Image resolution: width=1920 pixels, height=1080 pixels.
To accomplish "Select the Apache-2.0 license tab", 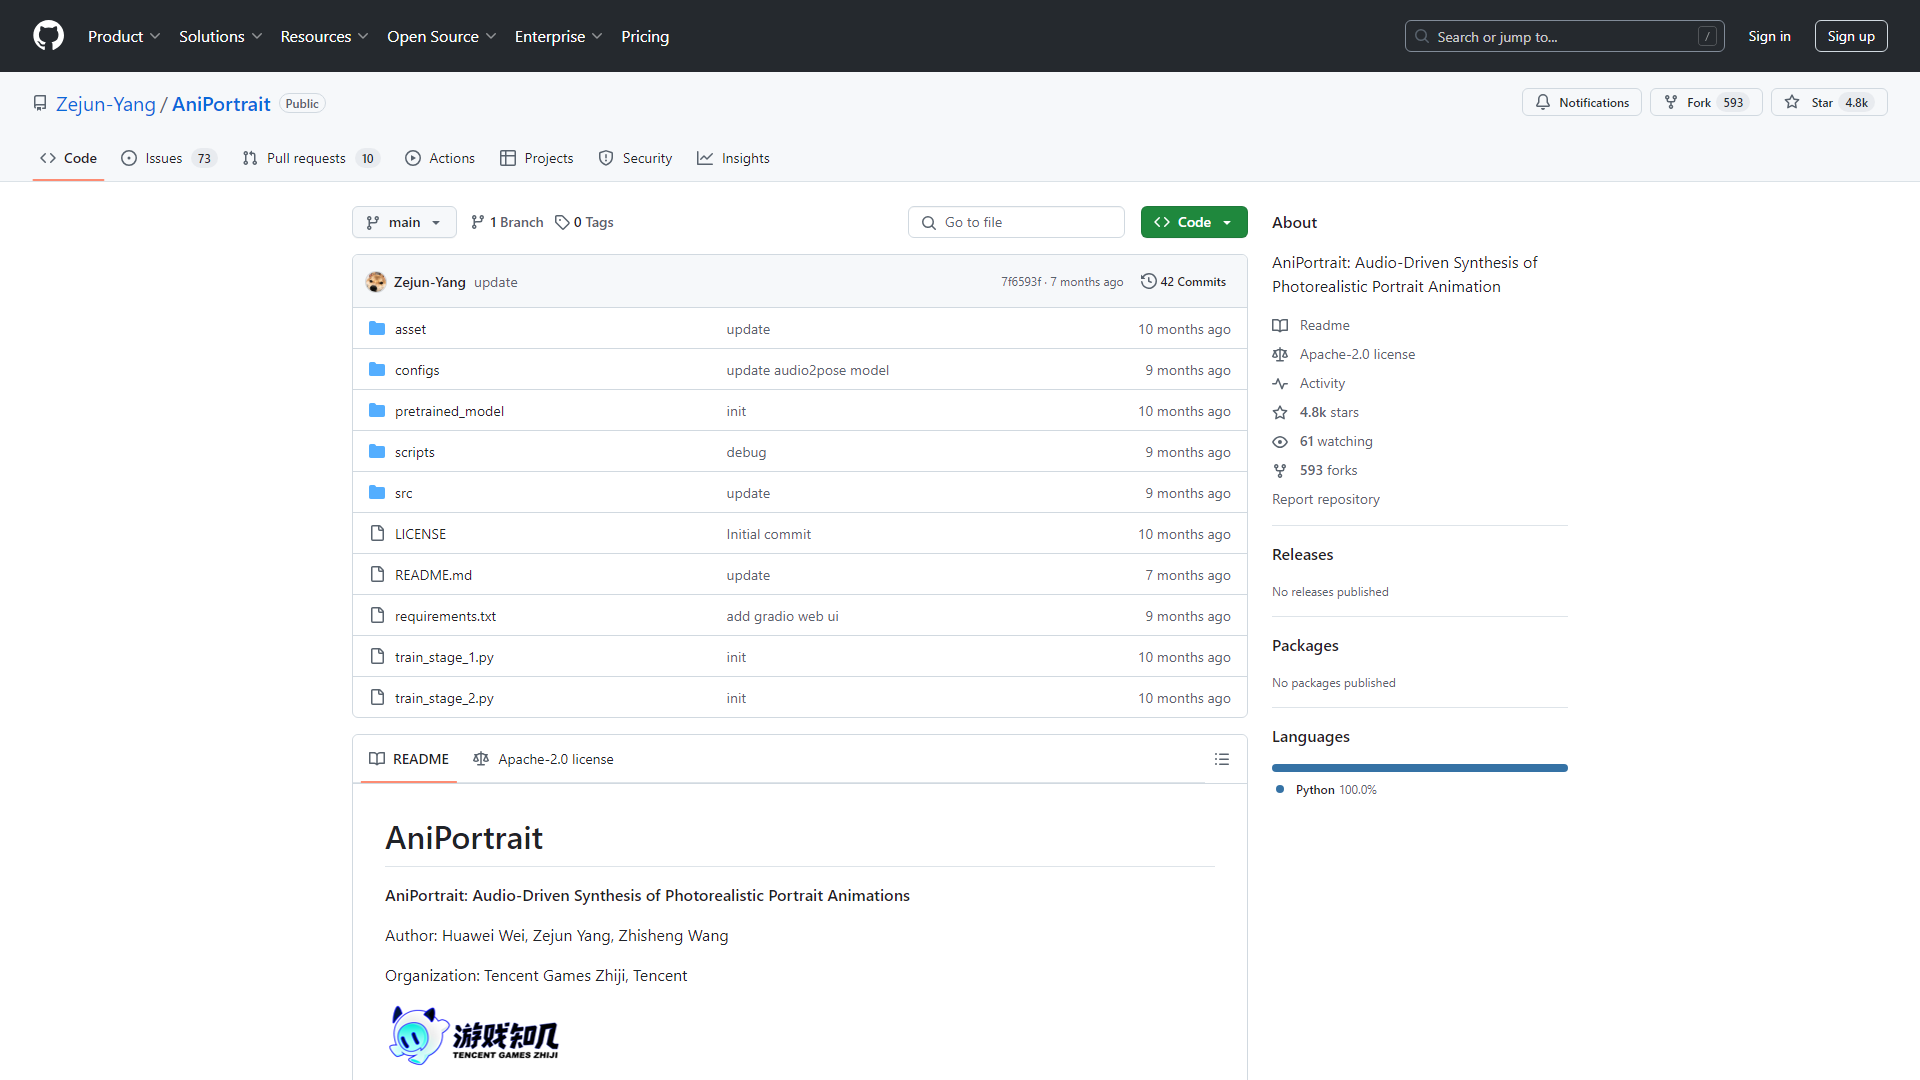I will 543,759.
